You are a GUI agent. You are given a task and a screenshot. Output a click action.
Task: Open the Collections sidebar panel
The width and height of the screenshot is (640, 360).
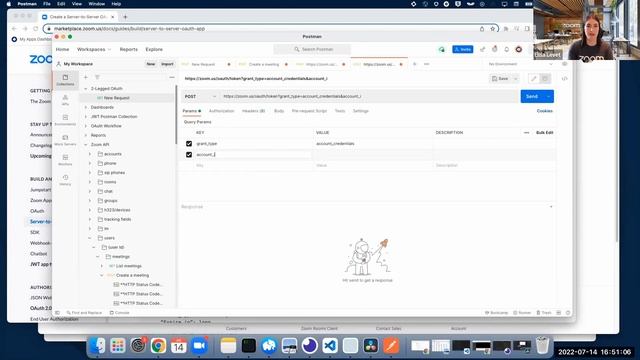point(65,80)
